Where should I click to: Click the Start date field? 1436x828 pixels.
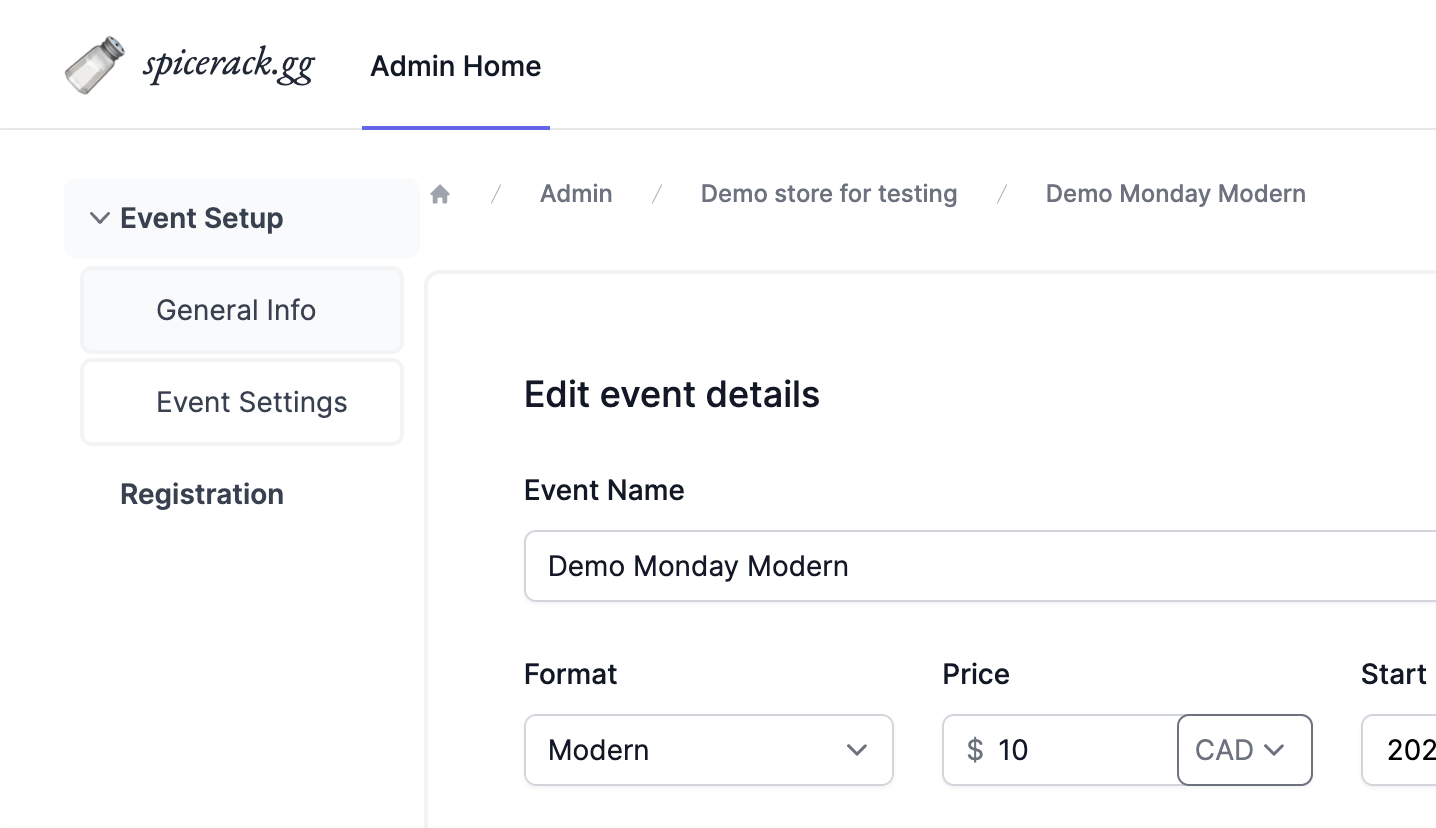[1400, 750]
